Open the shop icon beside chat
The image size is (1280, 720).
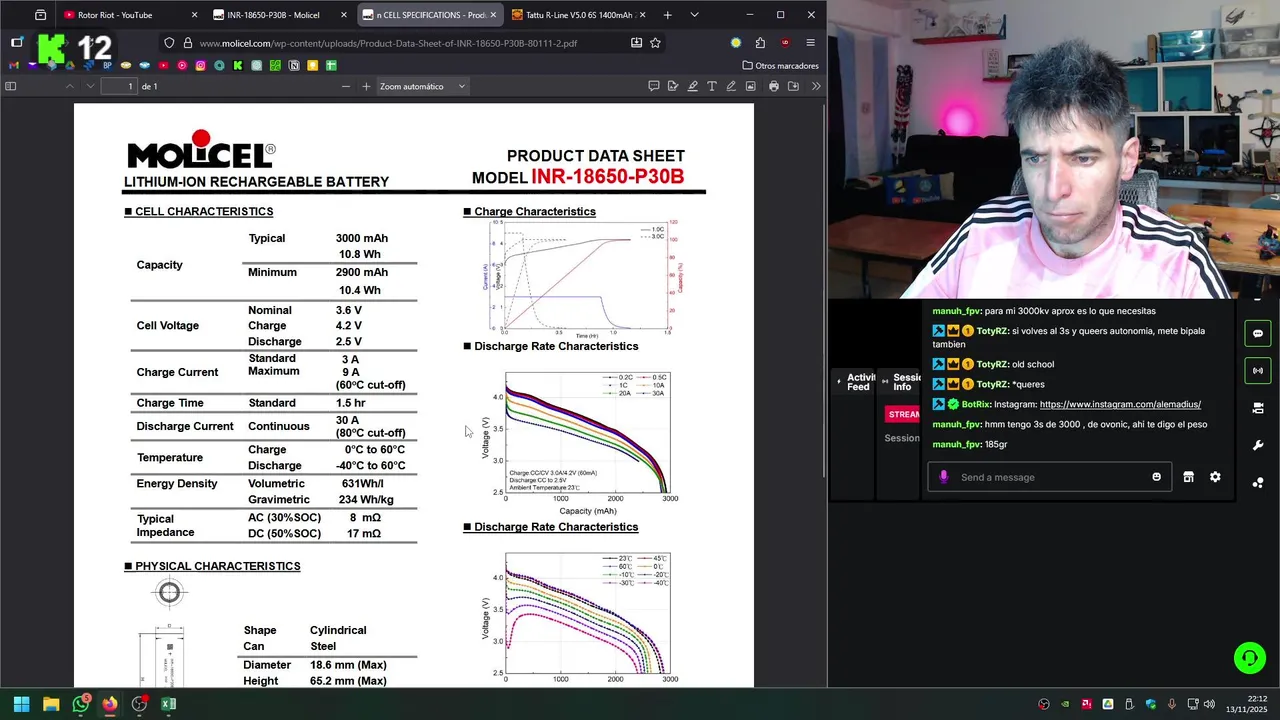pyautogui.click(x=1188, y=477)
